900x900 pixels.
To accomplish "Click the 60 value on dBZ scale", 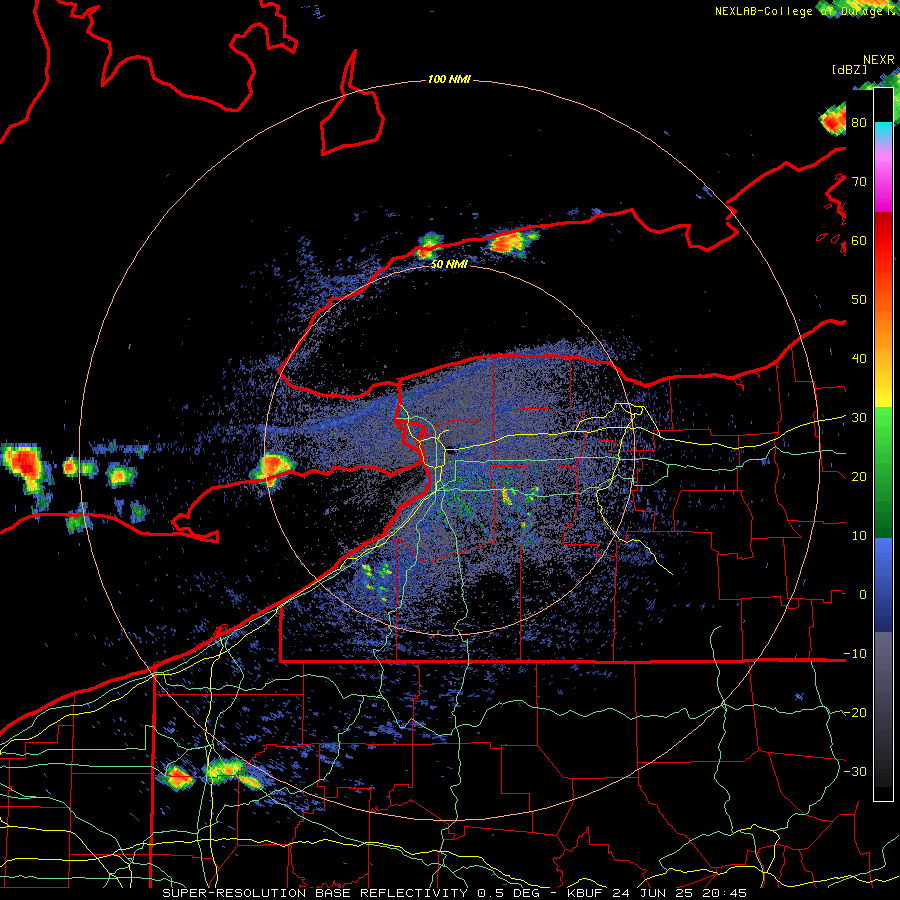I will coord(859,240).
